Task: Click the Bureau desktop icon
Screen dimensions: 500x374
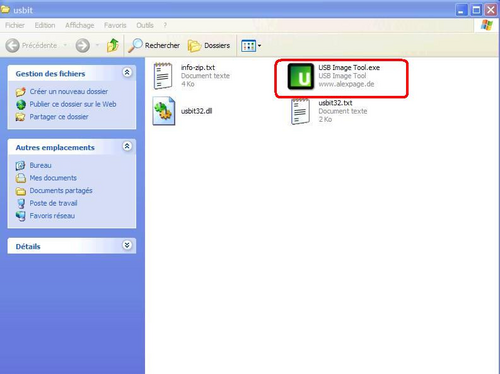Action: coord(20,165)
